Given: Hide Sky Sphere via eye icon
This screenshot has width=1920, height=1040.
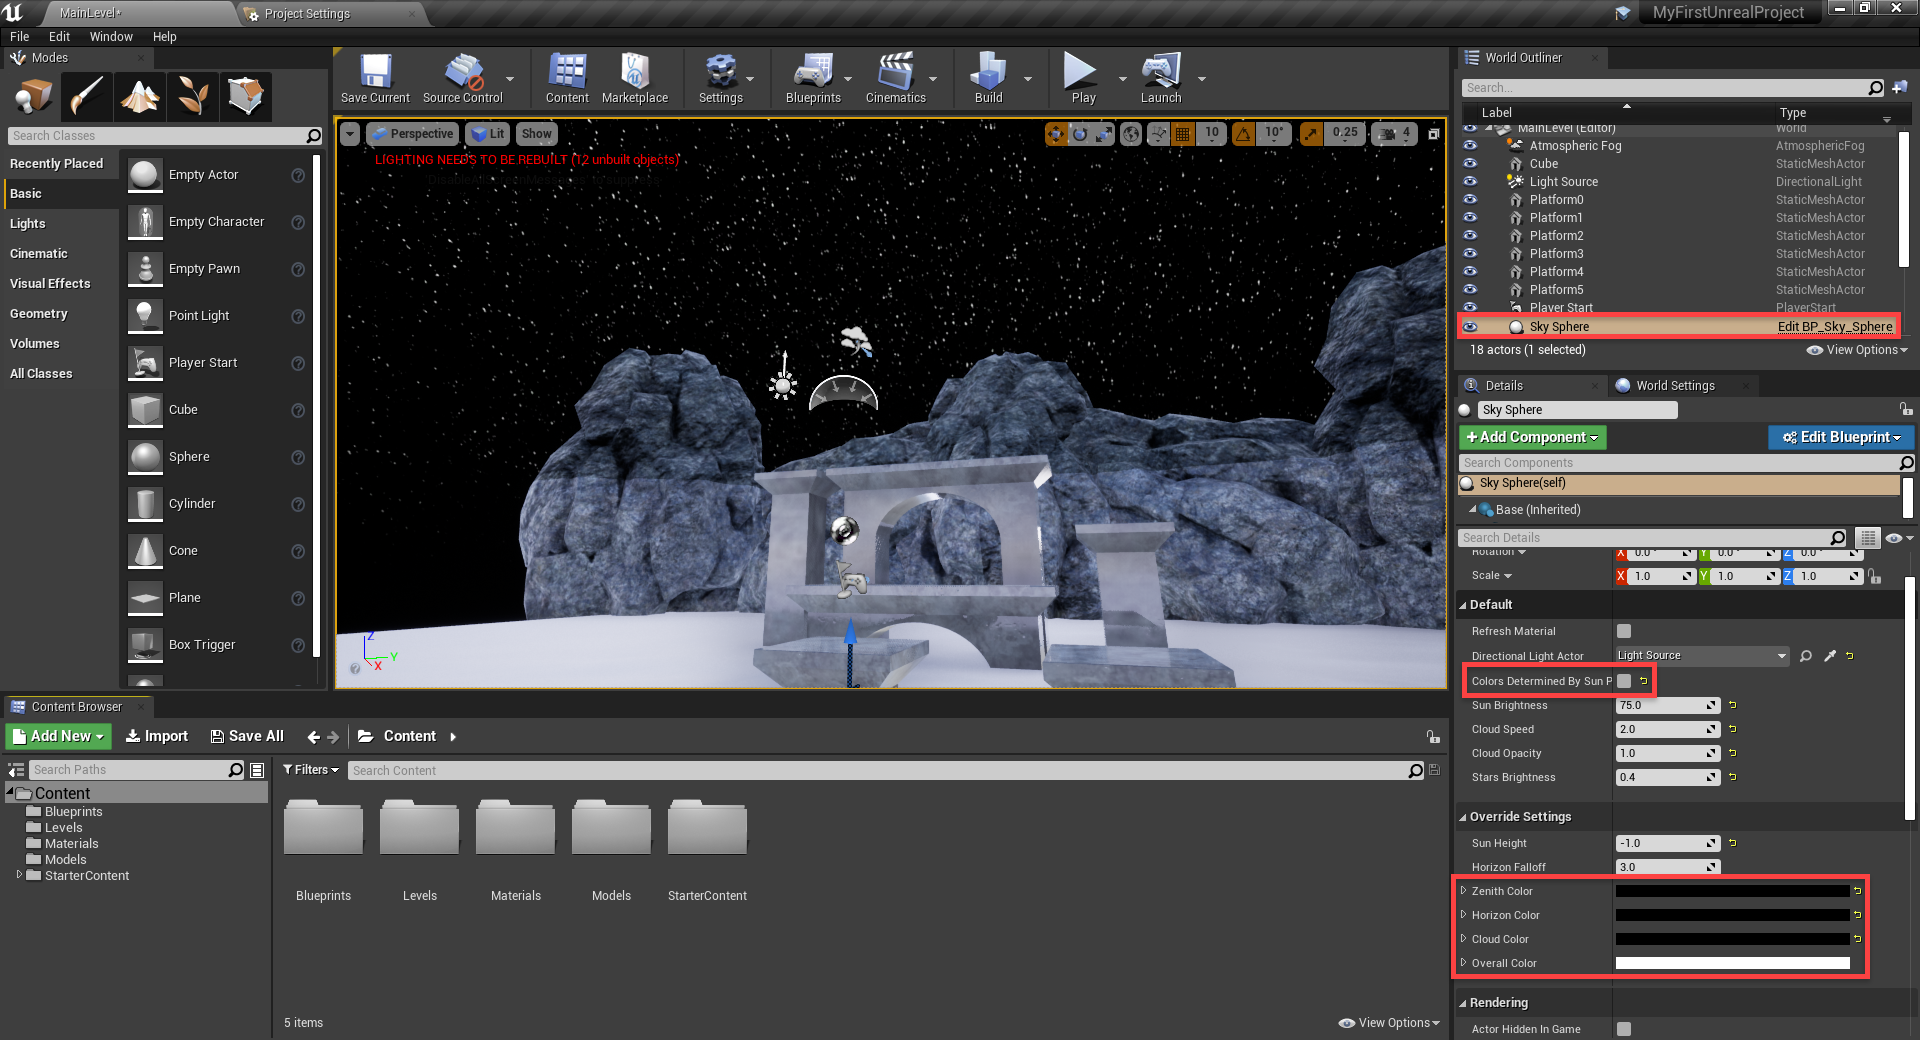Looking at the screenshot, I should (1470, 327).
